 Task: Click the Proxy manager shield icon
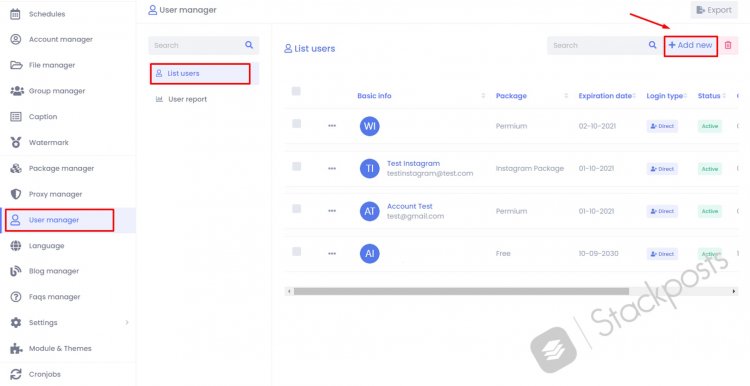coord(16,194)
